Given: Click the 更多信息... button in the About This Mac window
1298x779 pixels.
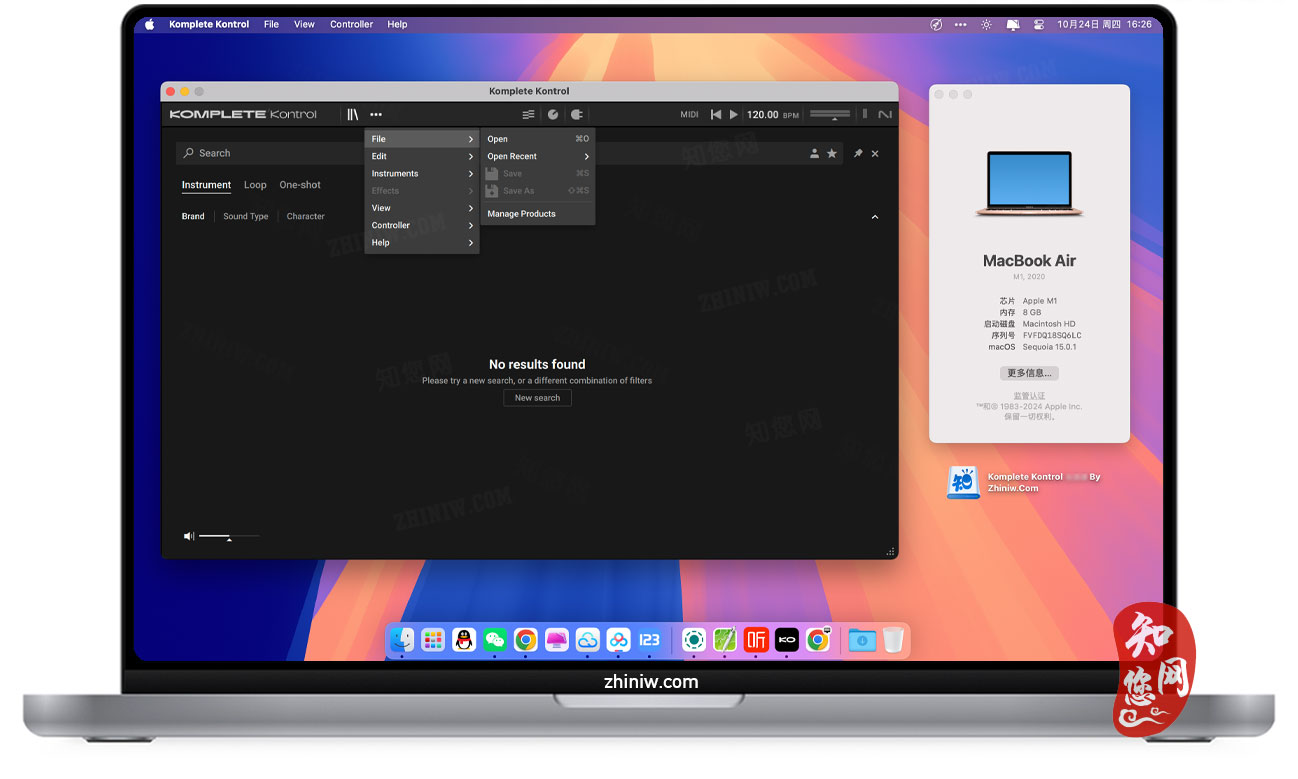Looking at the screenshot, I should (x=1029, y=373).
